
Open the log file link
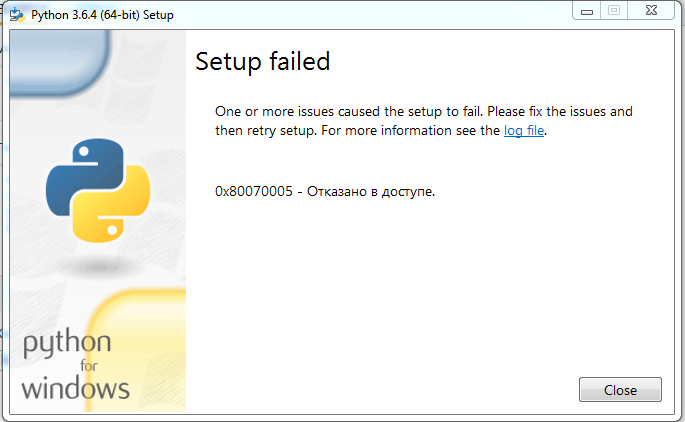(x=524, y=130)
